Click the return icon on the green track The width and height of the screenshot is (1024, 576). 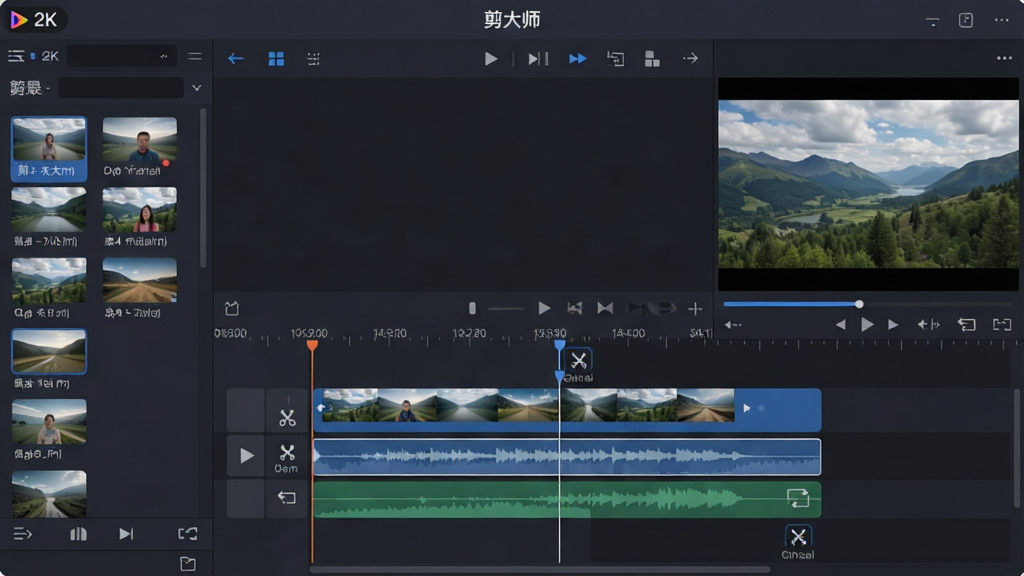(287, 498)
